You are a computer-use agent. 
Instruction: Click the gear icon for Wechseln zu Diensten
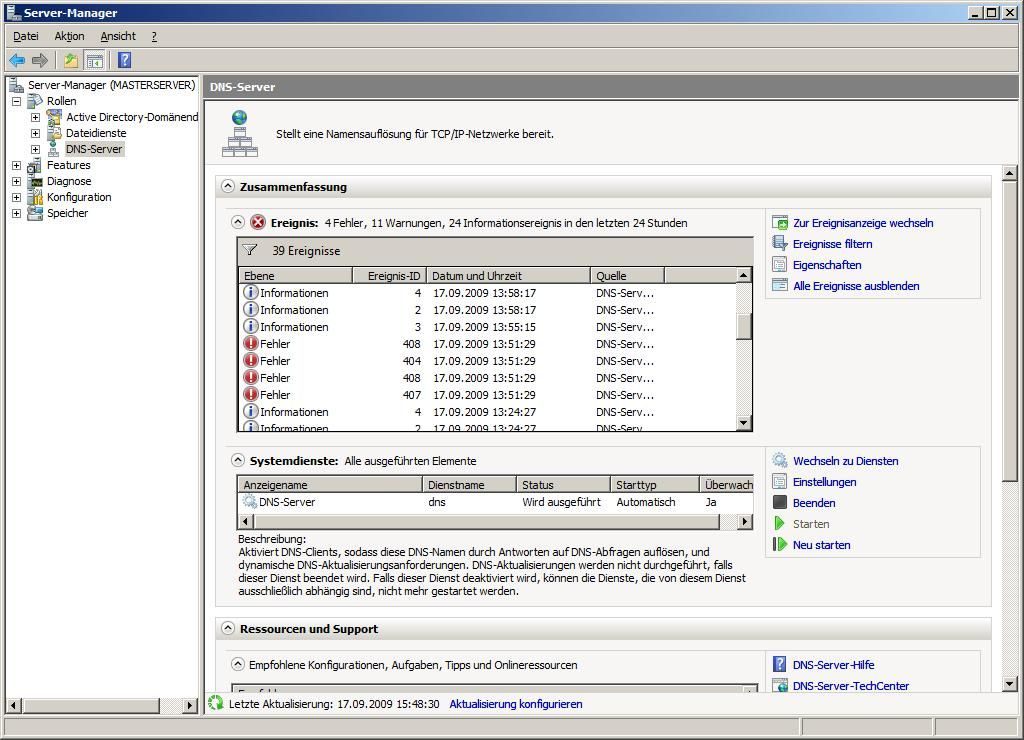780,460
